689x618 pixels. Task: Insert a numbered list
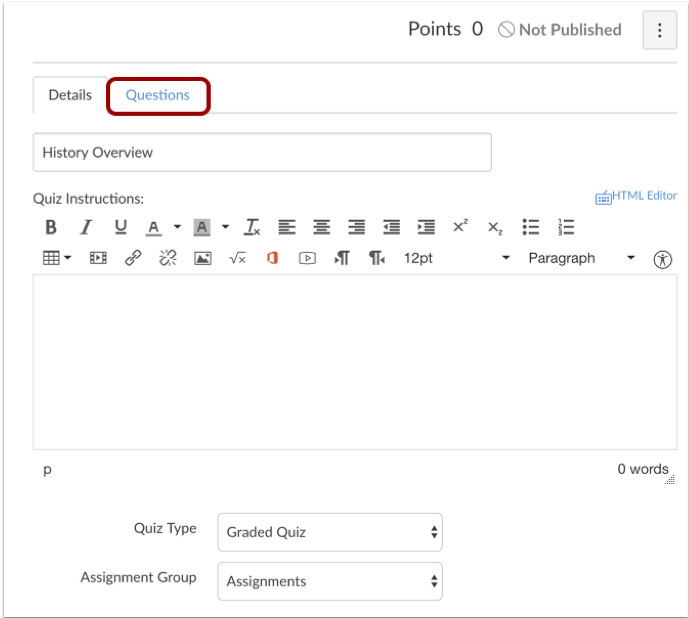[x=566, y=227]
